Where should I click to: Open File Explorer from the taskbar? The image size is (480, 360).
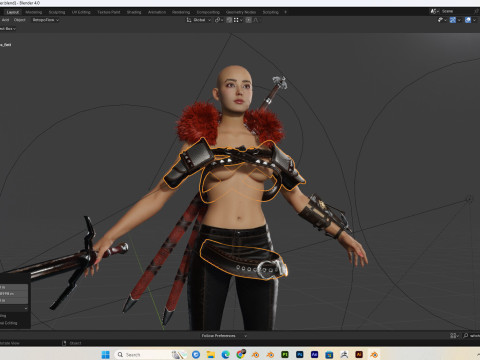click(211, 354)
